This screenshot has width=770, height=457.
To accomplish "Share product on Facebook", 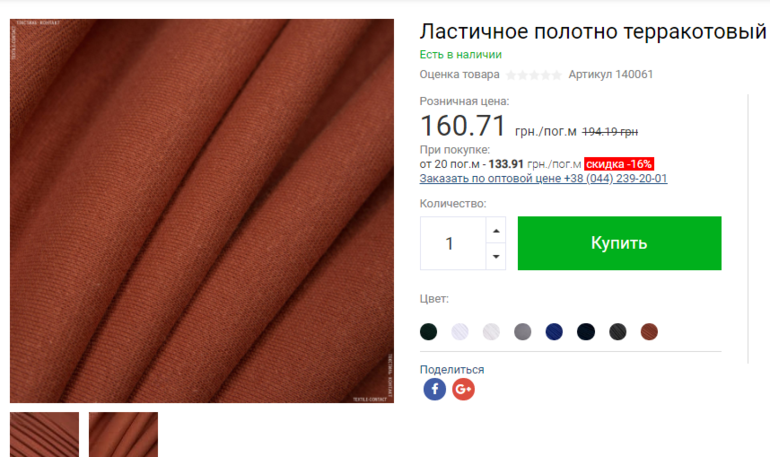I will tap(435, 389).
